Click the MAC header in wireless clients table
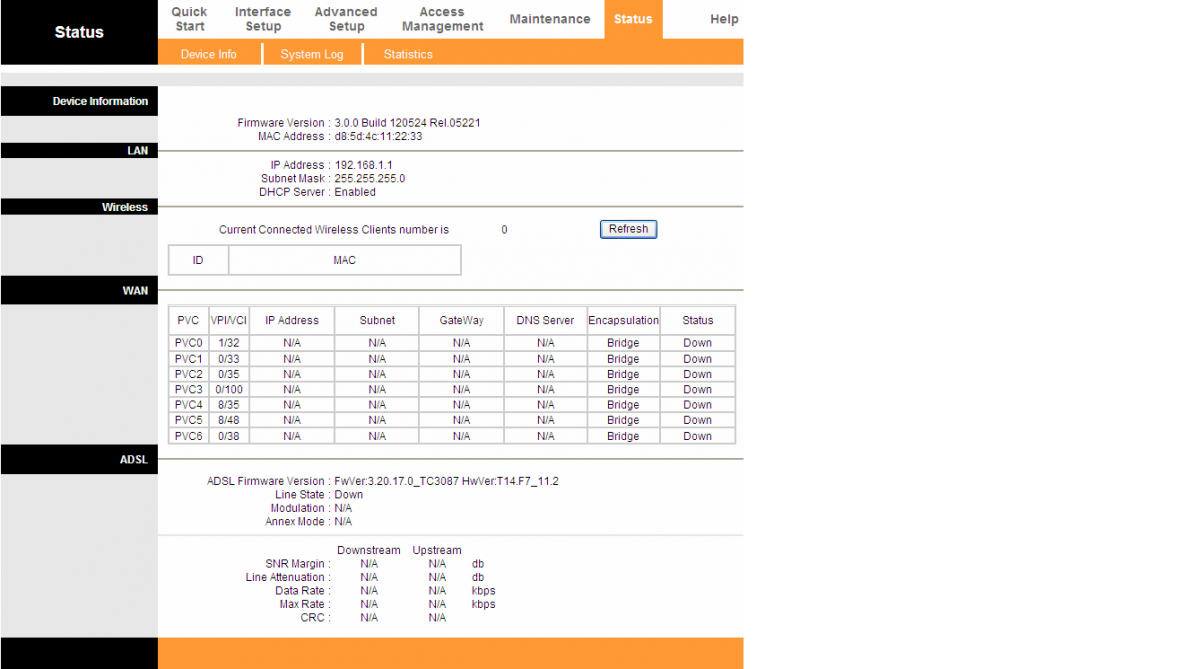 click(344, 260)
